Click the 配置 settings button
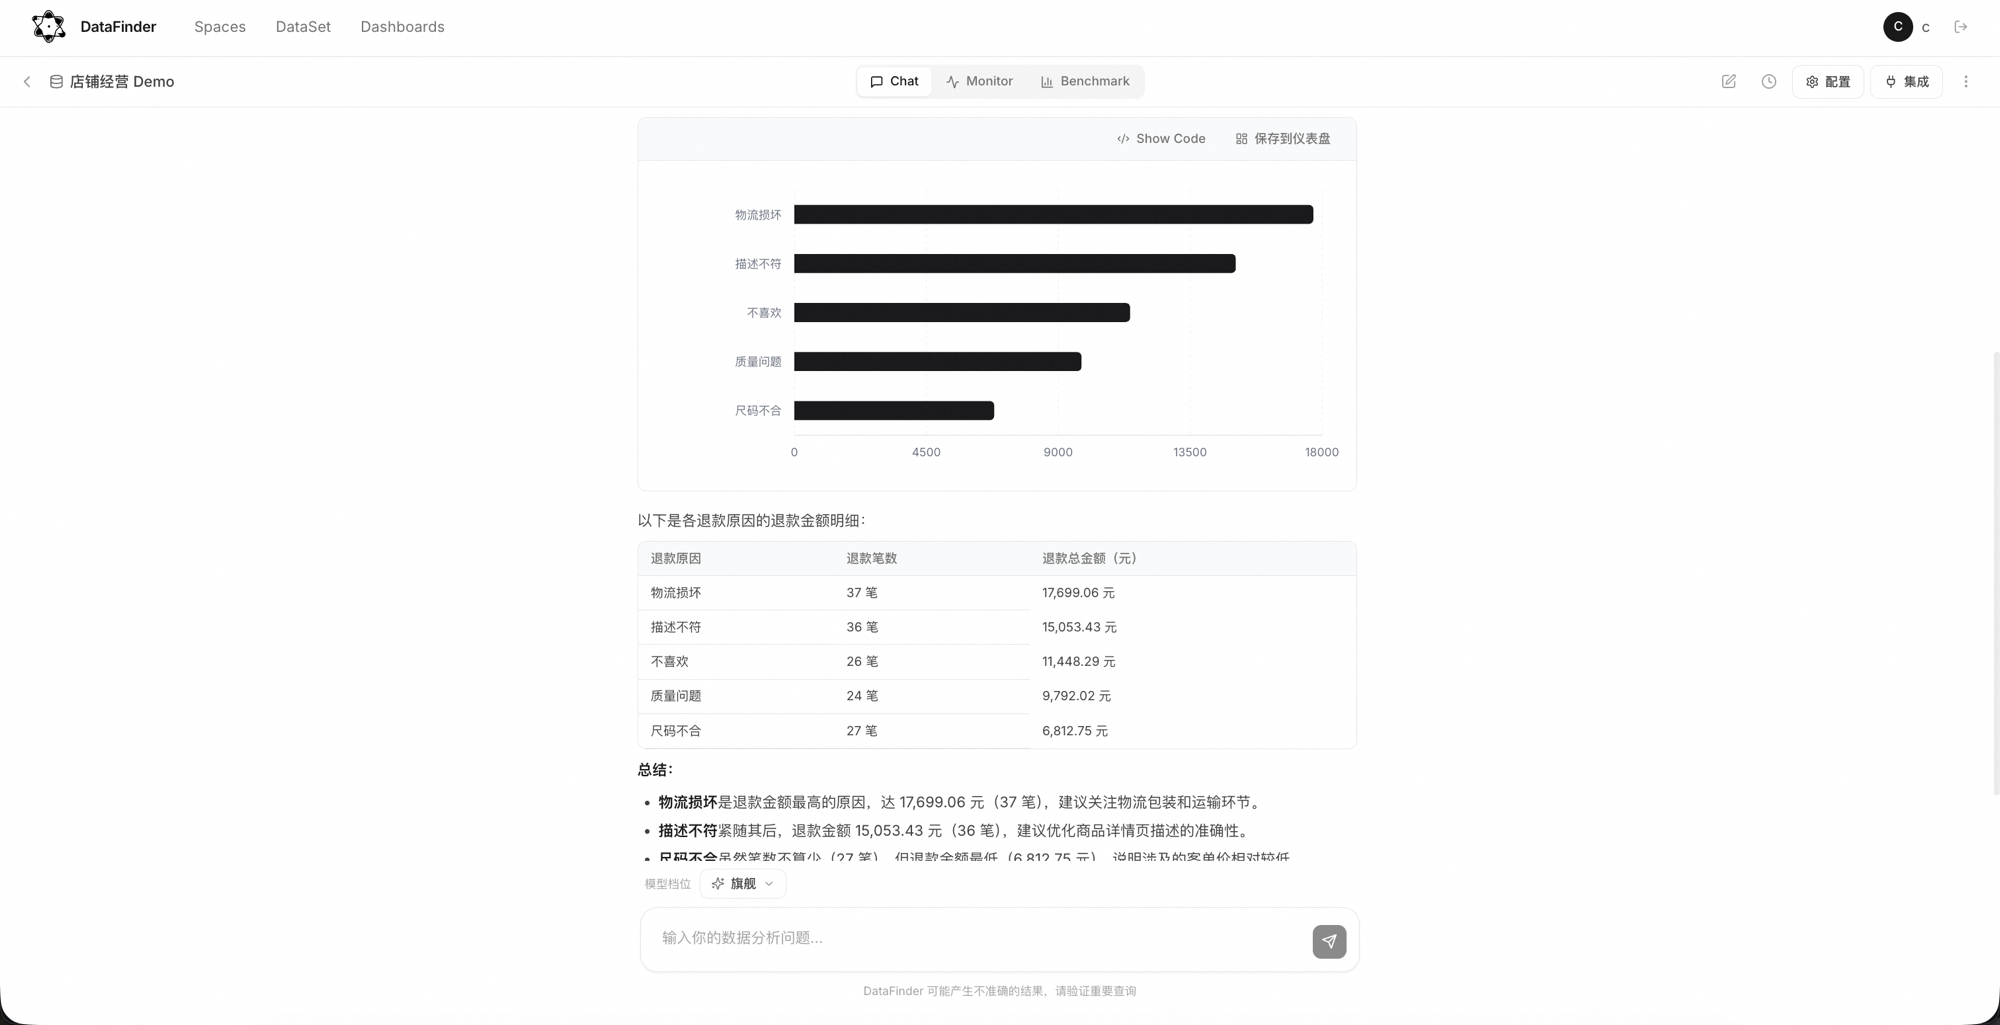 tap(1828, 82)
